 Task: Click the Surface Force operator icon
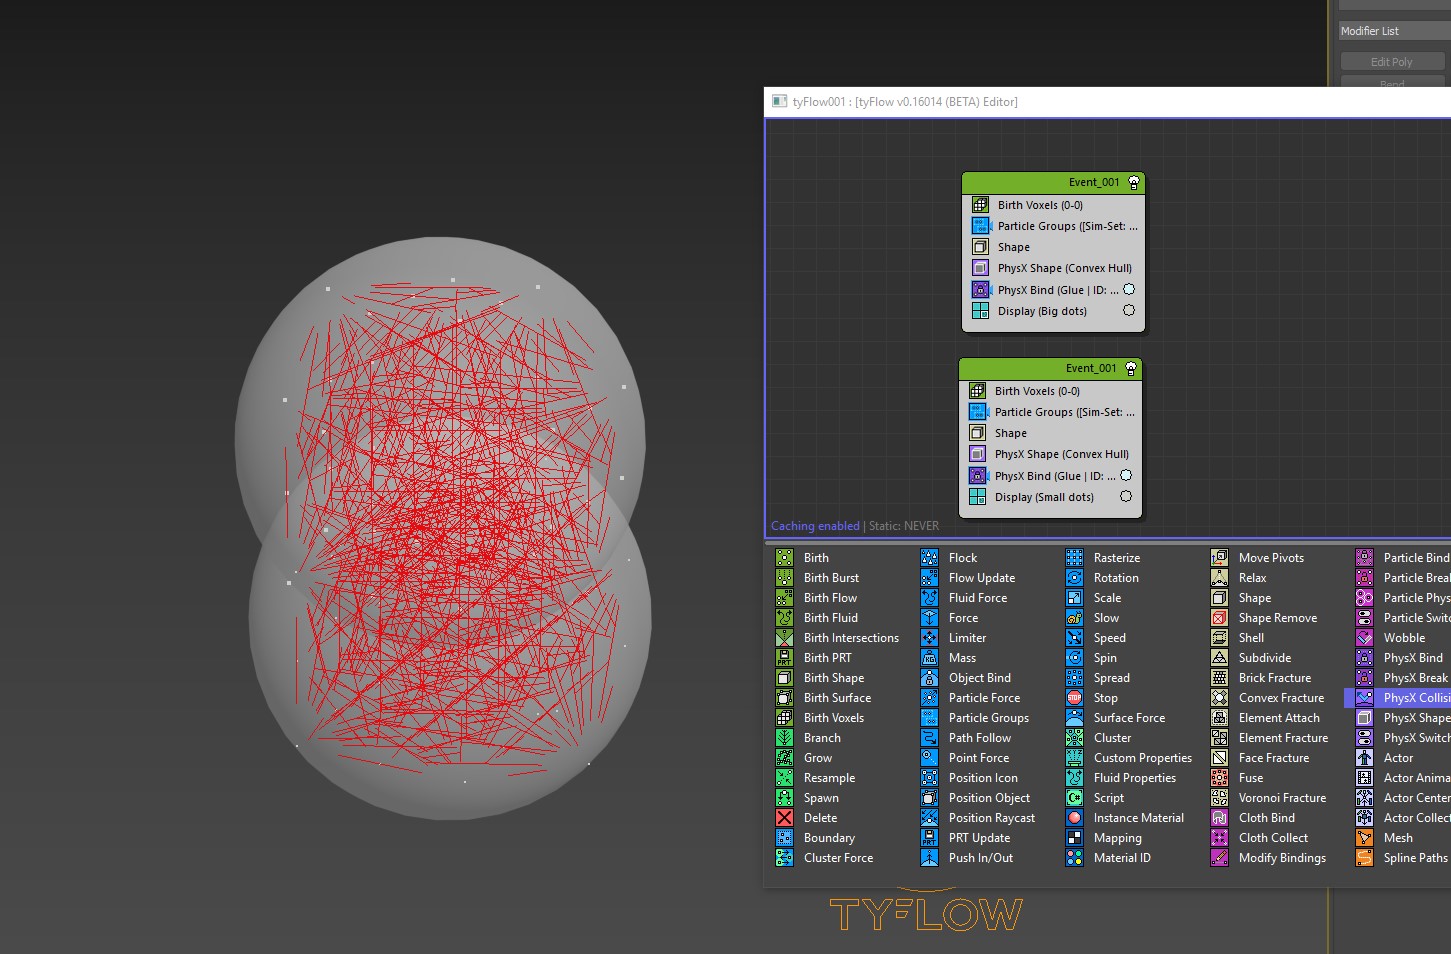(1075, 718)
